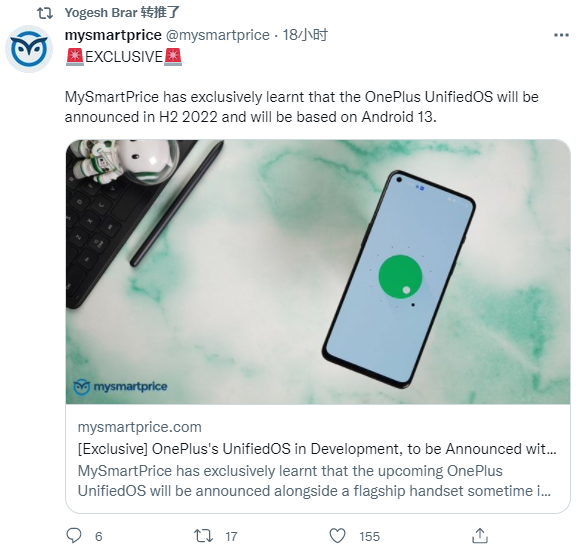Viewport: 580px width, 549px height.
Task: Retweet this post via the retweet icon
Action: tap(203, 536)
